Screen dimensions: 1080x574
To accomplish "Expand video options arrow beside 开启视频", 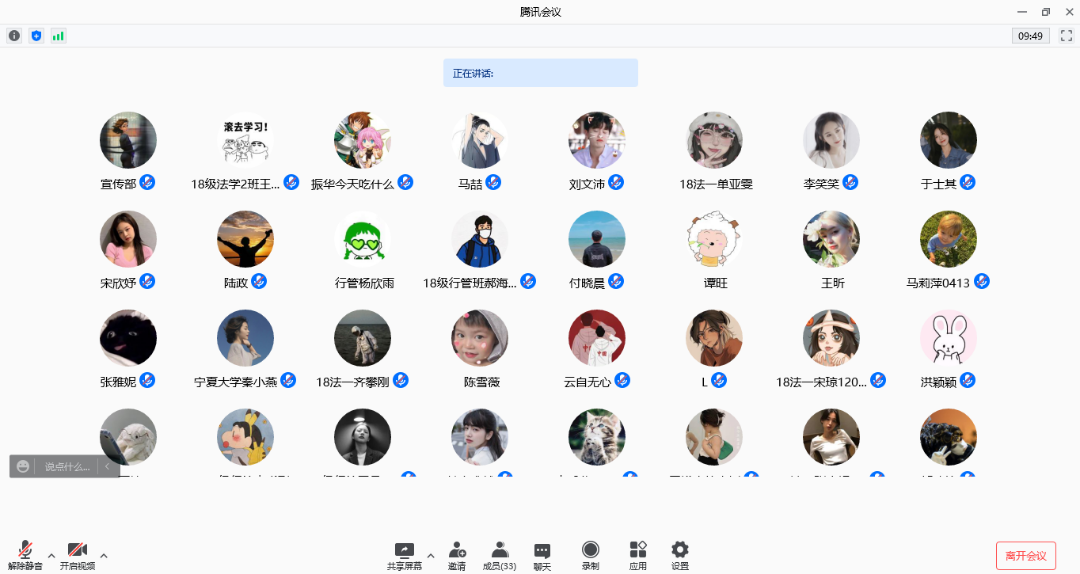I will [104, 556].
